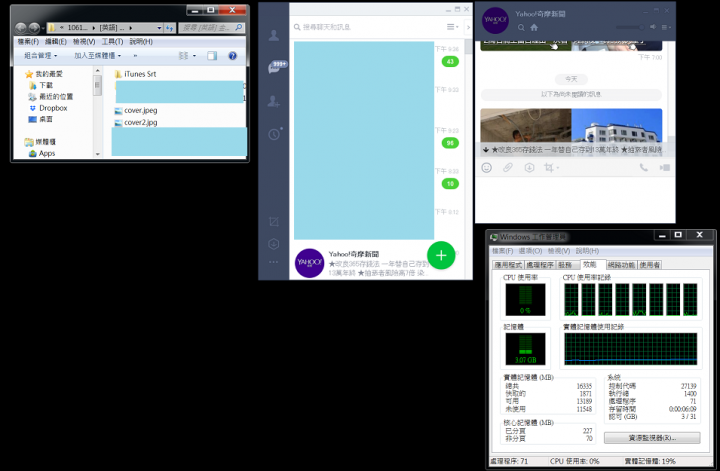This screenshot has width=720, height=471.
Task: Click LINE chat list search field
Action: pyautogui.click(x=367, y=27)
